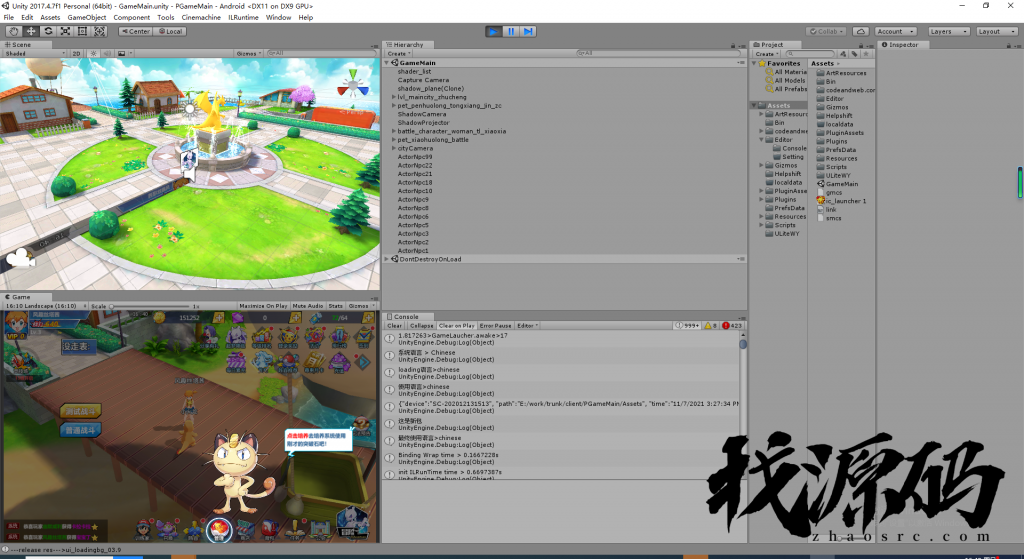Toggle console warning count filter
Viewport: 1024px width, 559px height.
coord(710,325)
